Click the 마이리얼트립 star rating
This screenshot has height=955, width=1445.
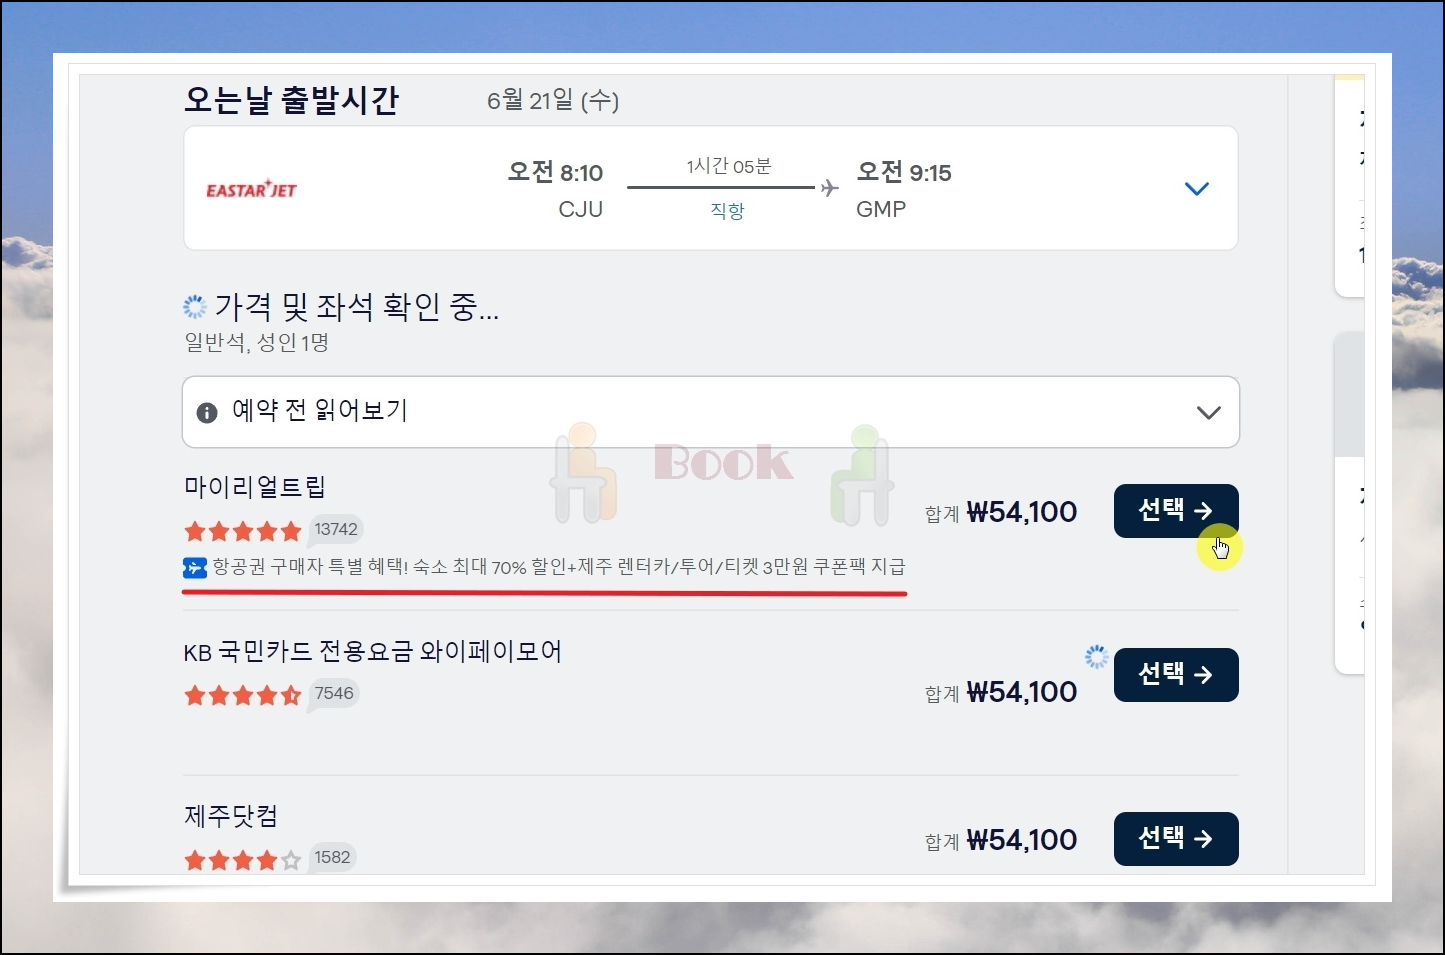[243, 531]
